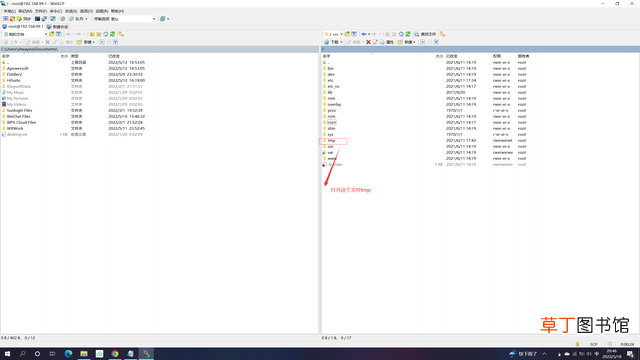Open Windows Start button
The width and height of the screenshot is (640, 360).
tap(7, 354)
